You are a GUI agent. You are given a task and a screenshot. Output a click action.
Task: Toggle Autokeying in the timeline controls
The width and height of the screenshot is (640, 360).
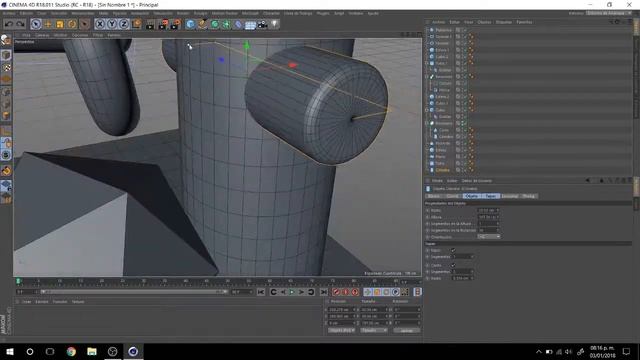click(x=346, y=292)
